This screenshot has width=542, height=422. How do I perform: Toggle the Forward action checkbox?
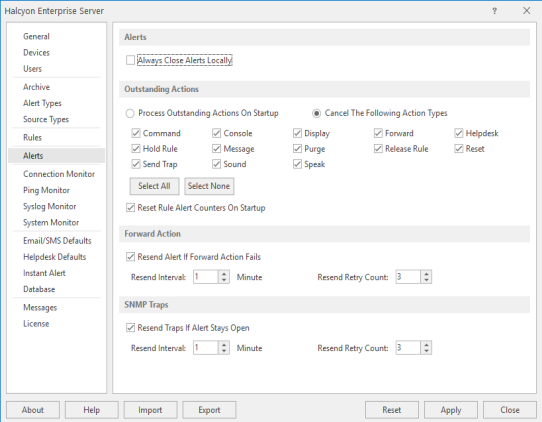tap(378, 133)
